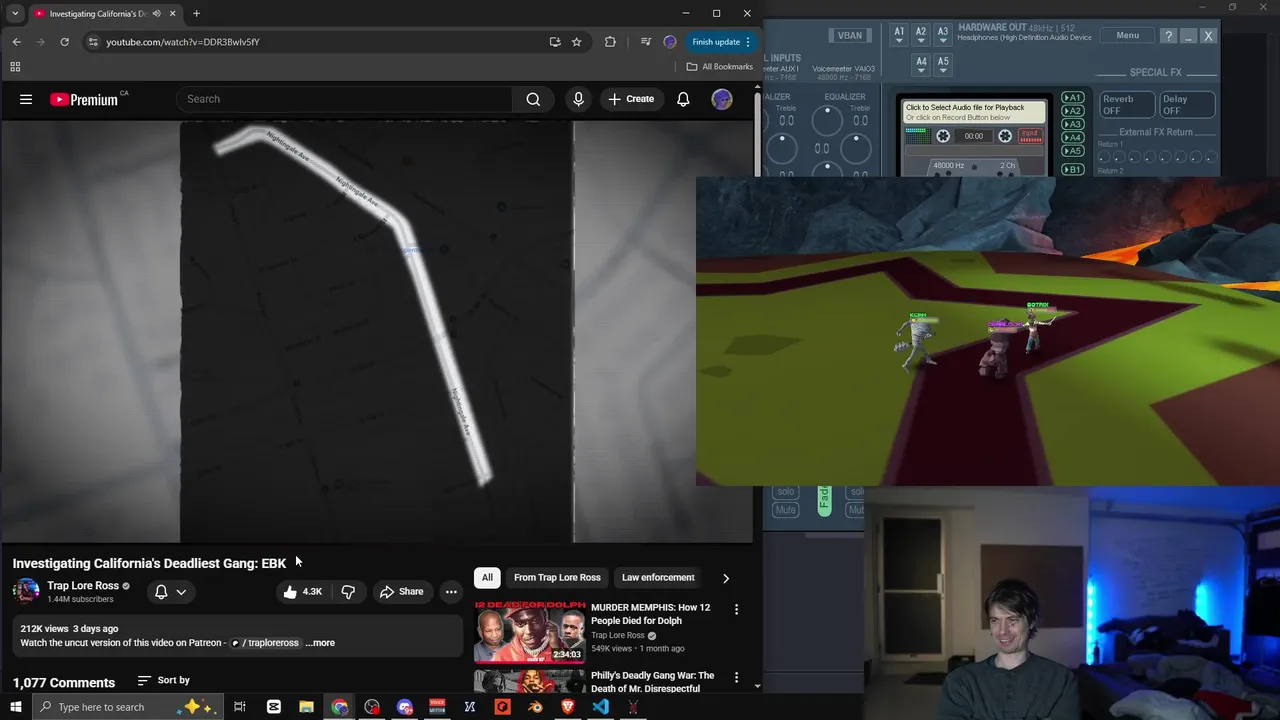
Task: Open new Chrome tab with plus
Action: (196, 14)
